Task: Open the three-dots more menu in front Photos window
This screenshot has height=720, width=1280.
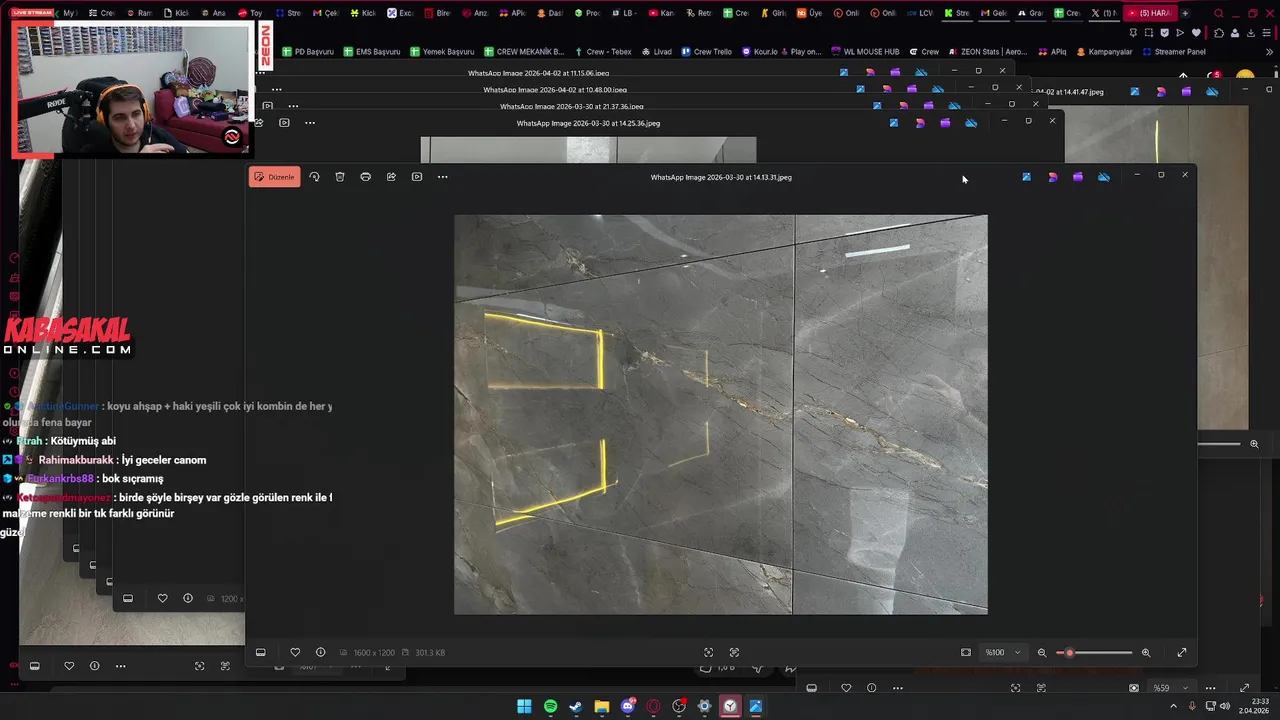Action: [x=443, y=177]
